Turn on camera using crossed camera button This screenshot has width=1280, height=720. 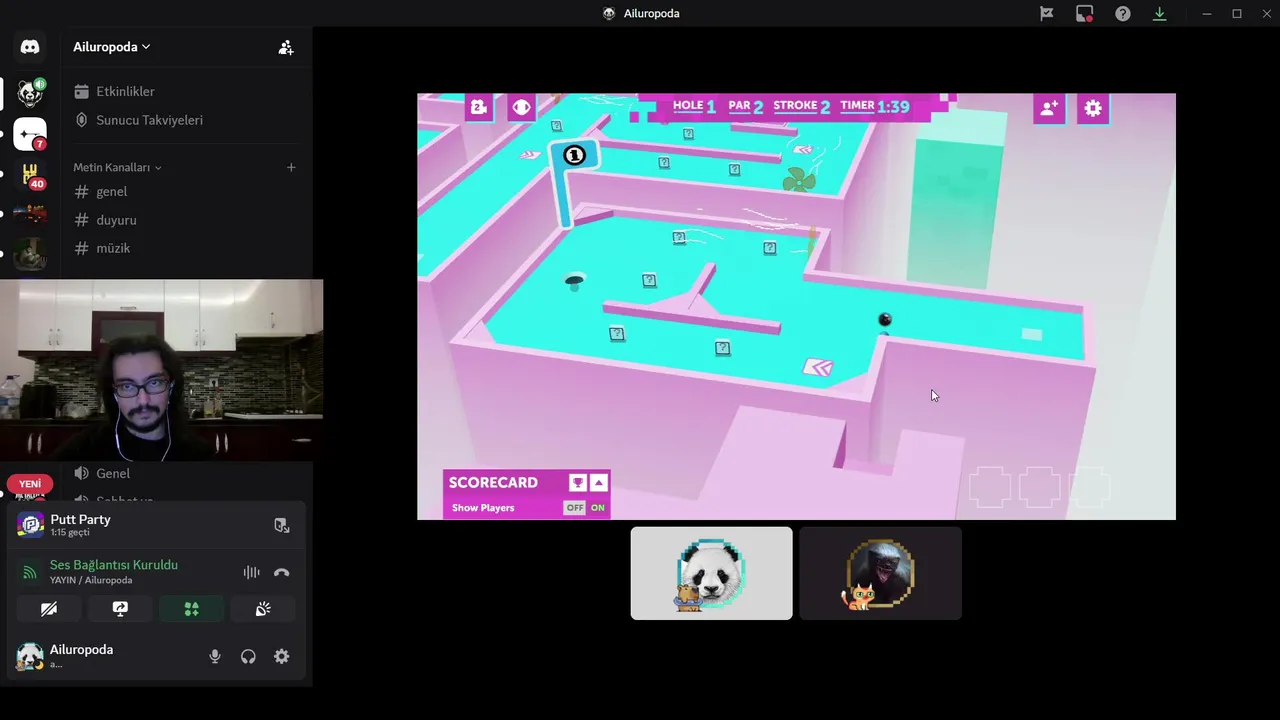[x=49, y=608]
